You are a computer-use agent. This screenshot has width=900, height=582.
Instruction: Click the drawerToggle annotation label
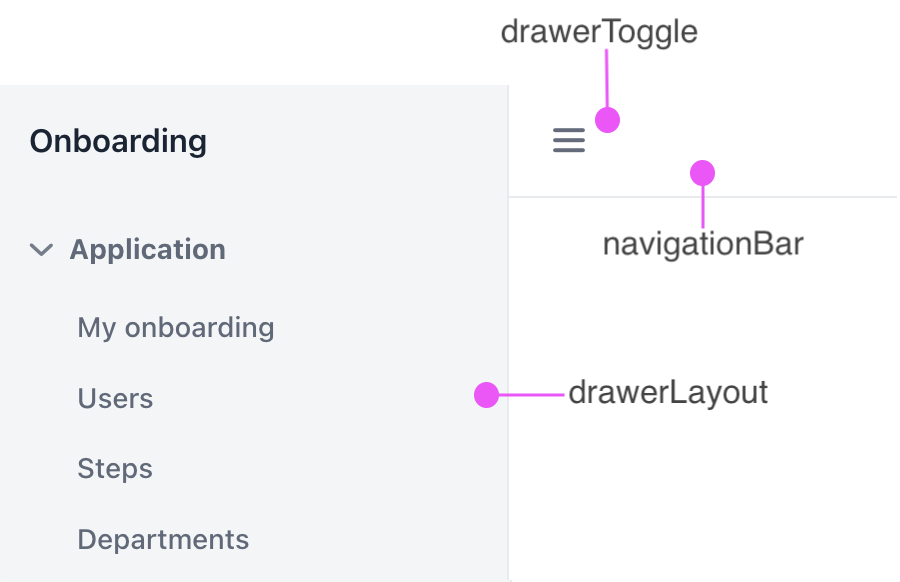coord(599,31)
